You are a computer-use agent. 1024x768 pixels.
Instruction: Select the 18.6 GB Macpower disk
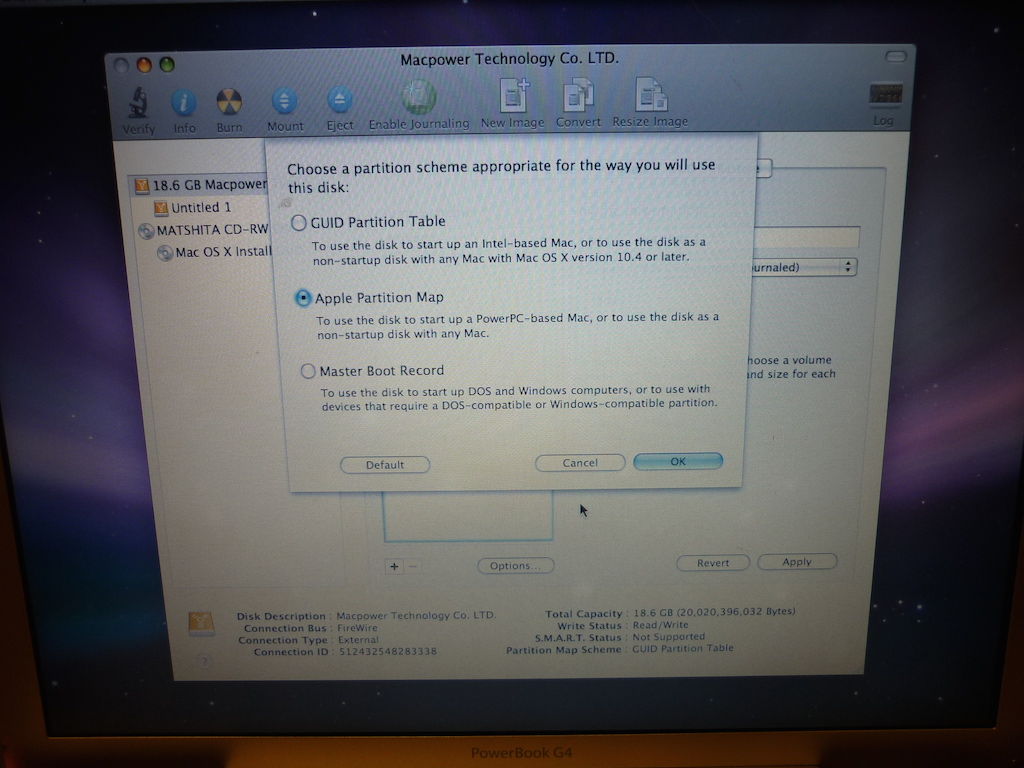(x=200, y=185)
